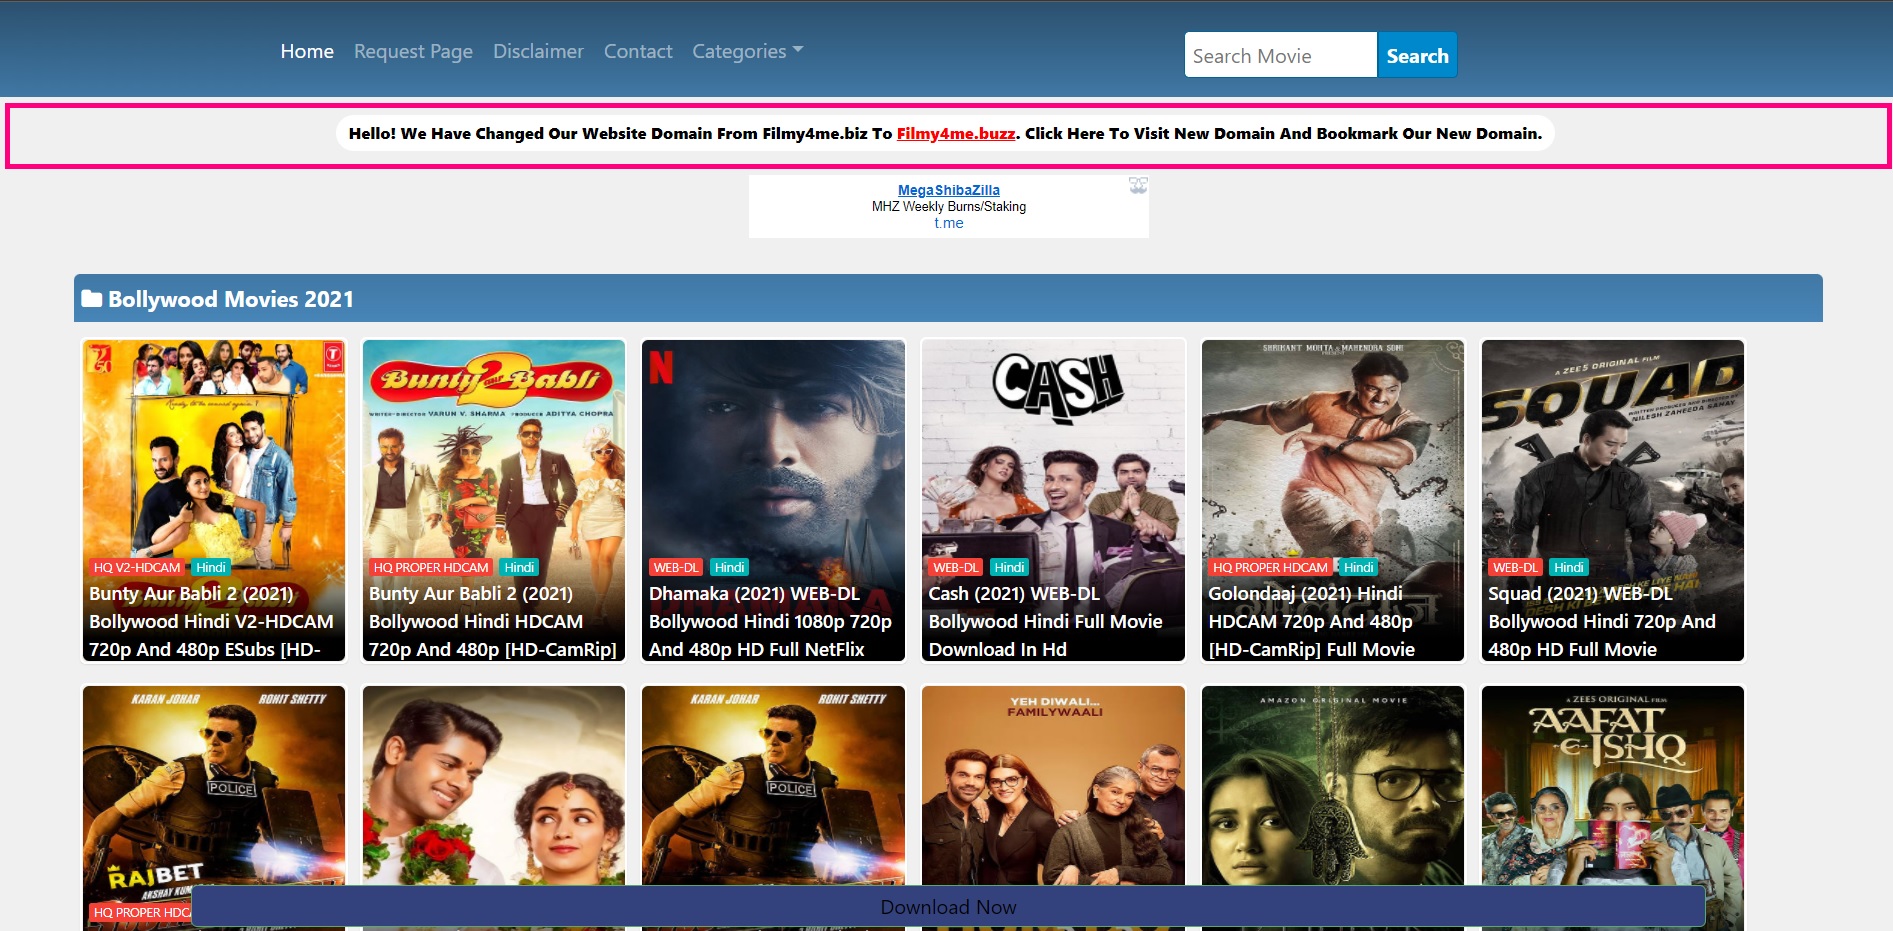1893x931 pixels.
Task: Expand the Categories dropdown menu
Action: pyautogui.click(x=747, y=51)
